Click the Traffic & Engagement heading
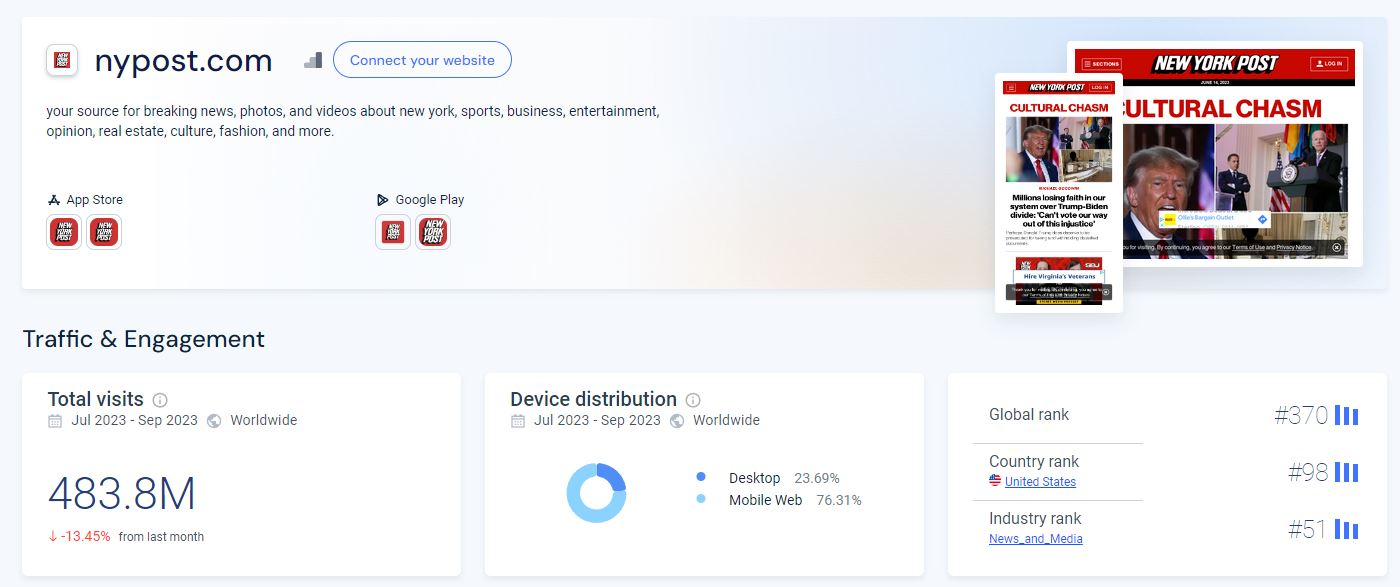Image resolution: width=1400 pixels, height=587 pixels. (x=144, y=339)
